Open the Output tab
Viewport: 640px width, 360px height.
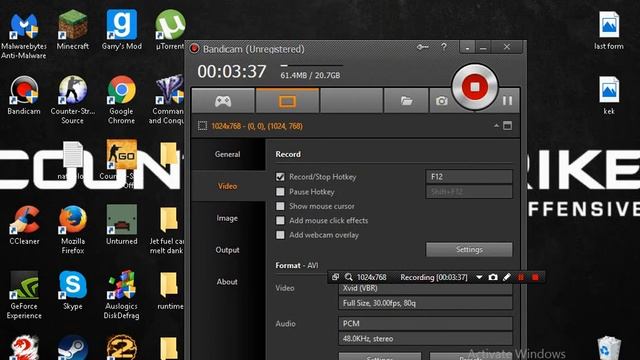227,250
